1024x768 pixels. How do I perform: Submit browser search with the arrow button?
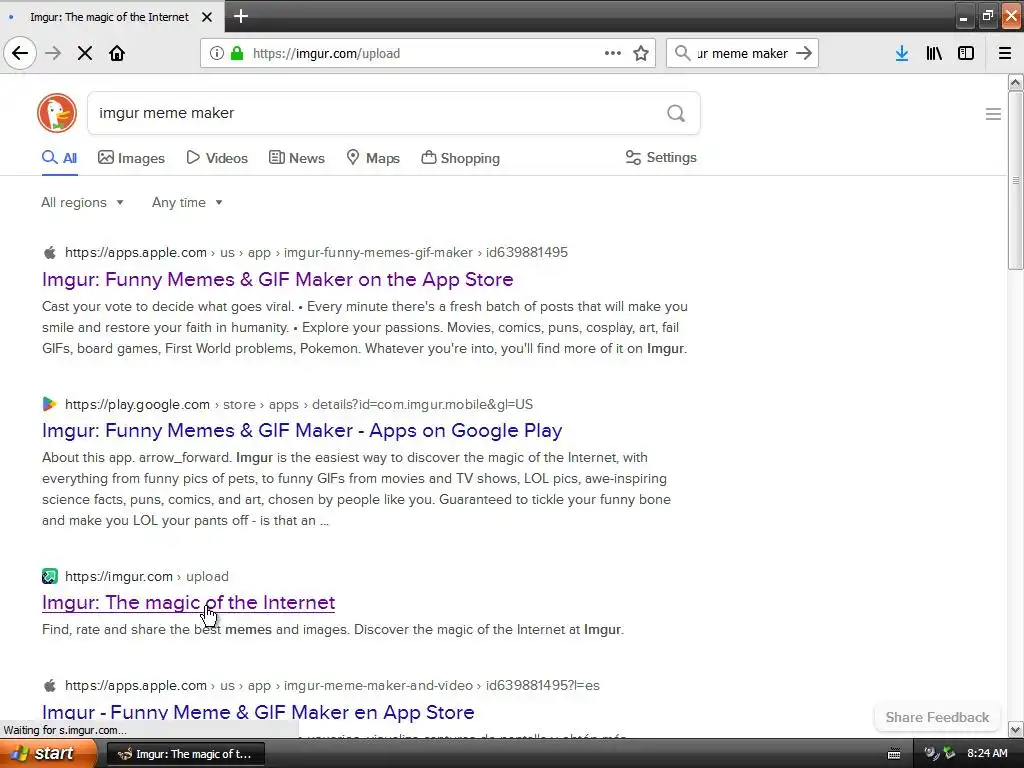(804, 53)
